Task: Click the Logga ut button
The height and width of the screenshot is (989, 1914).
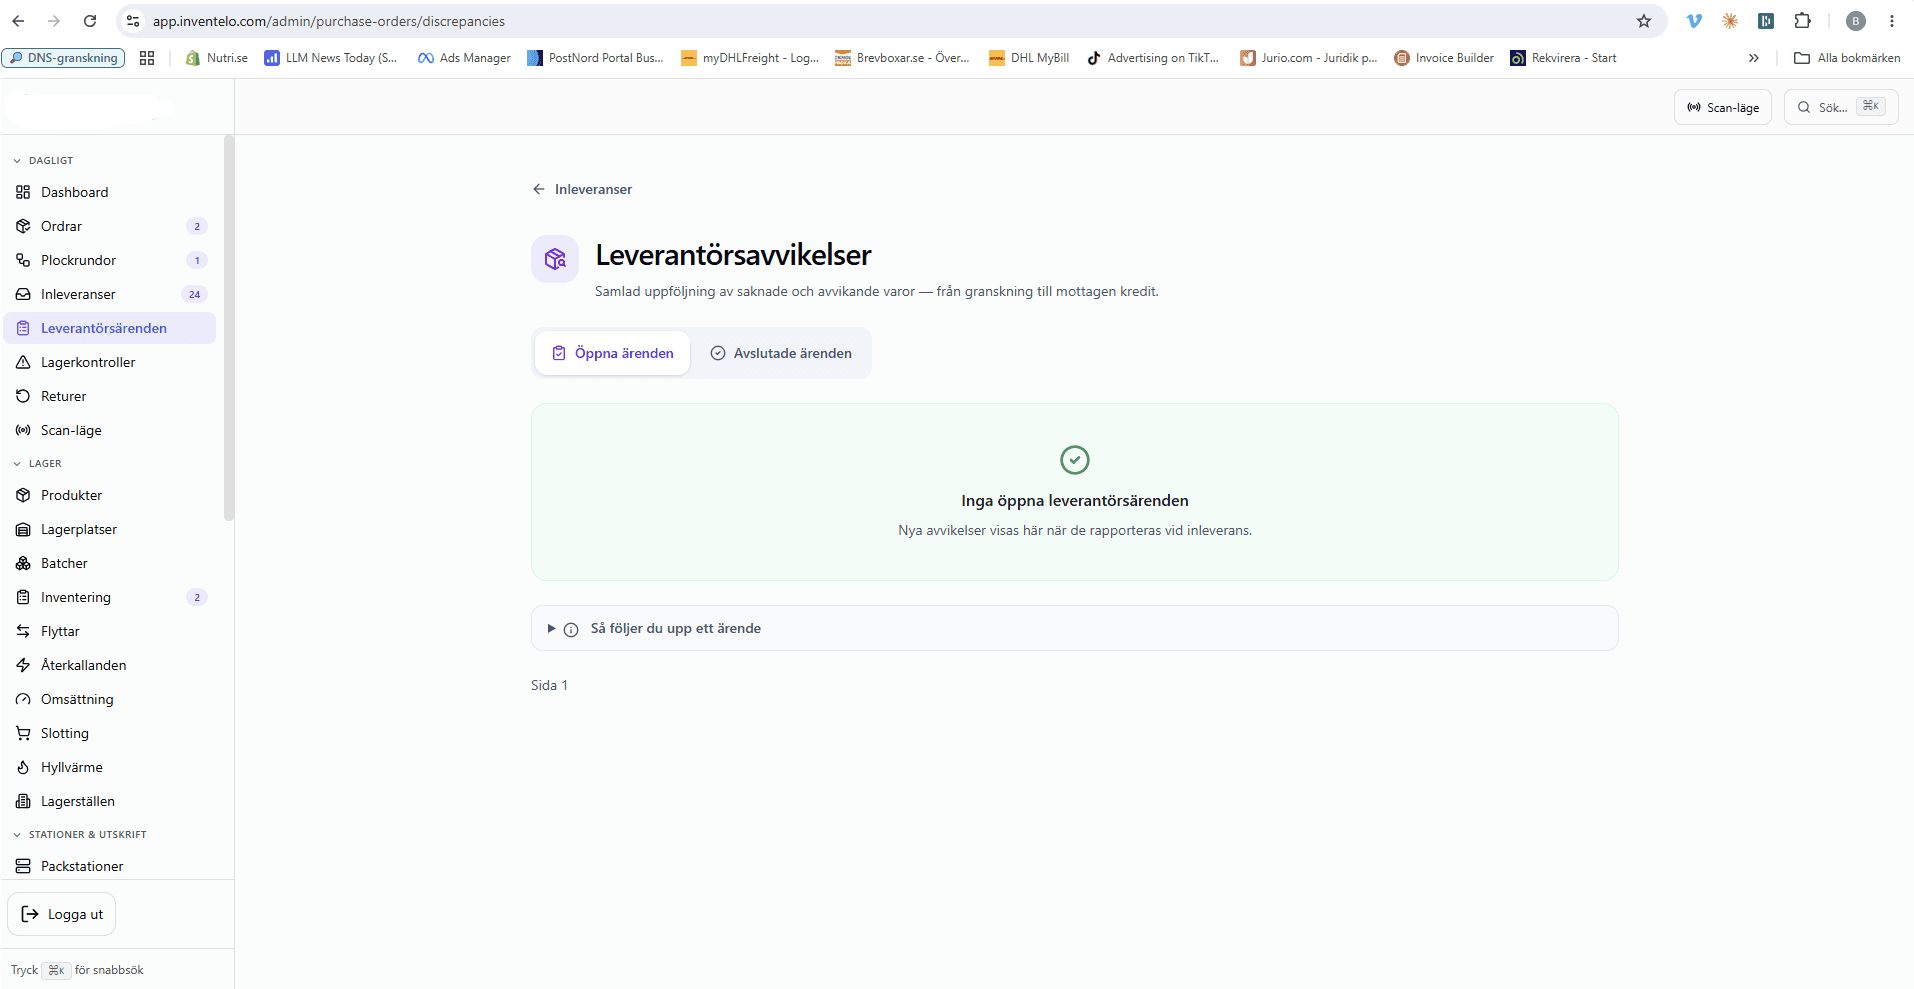Action: coord(62,914)
